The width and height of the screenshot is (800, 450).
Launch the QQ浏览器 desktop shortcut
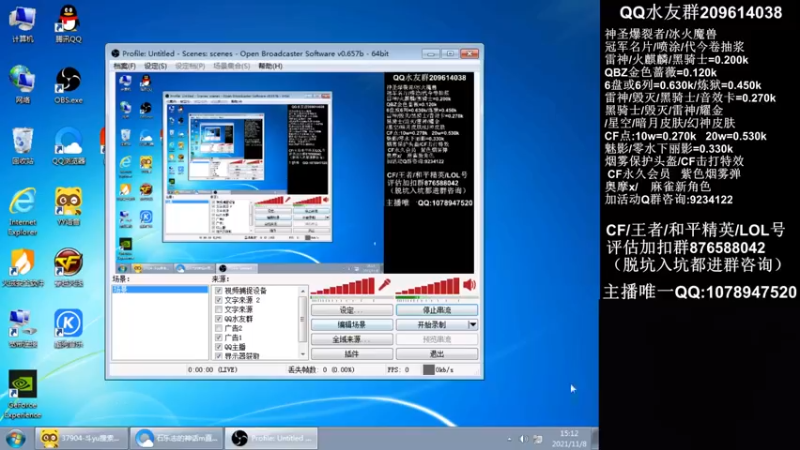tap(68, 146)
